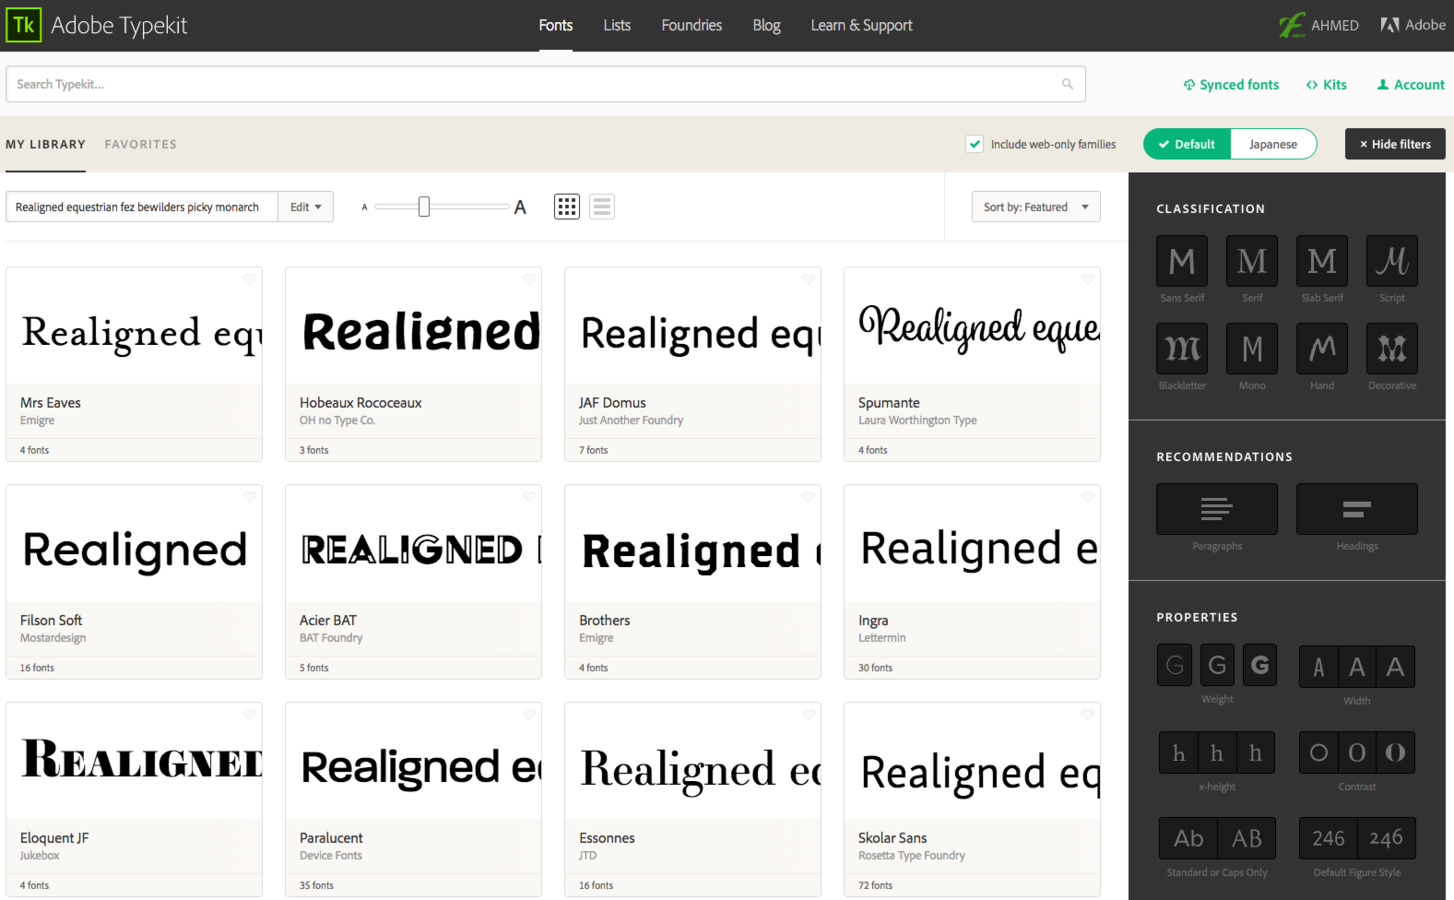
Task: Select high x-height property
Action: 1256,753
